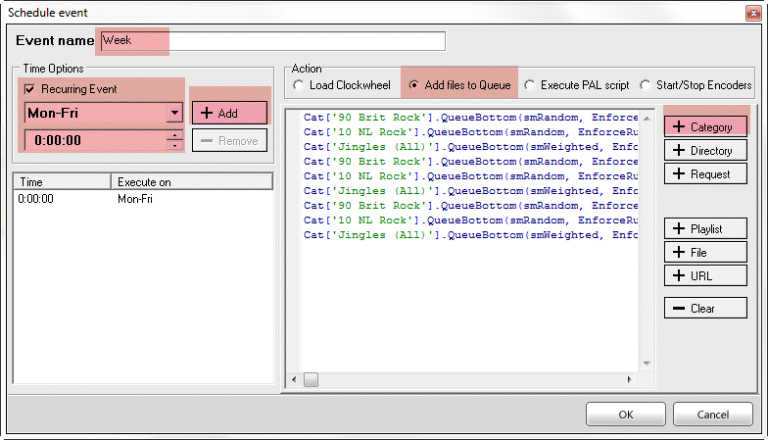This screenshot has height=440, width=768.
Task: Click the + Directory button
Action: (x=705, y=151)
